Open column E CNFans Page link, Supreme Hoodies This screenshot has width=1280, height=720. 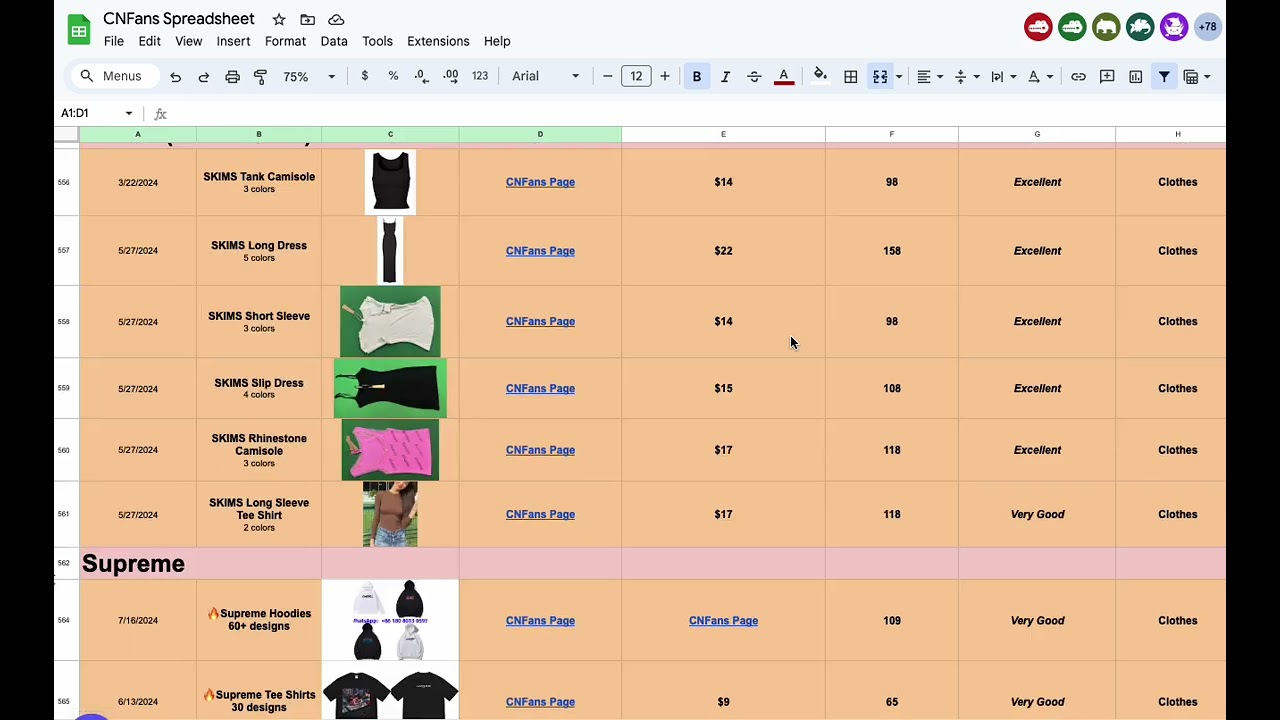723,621
